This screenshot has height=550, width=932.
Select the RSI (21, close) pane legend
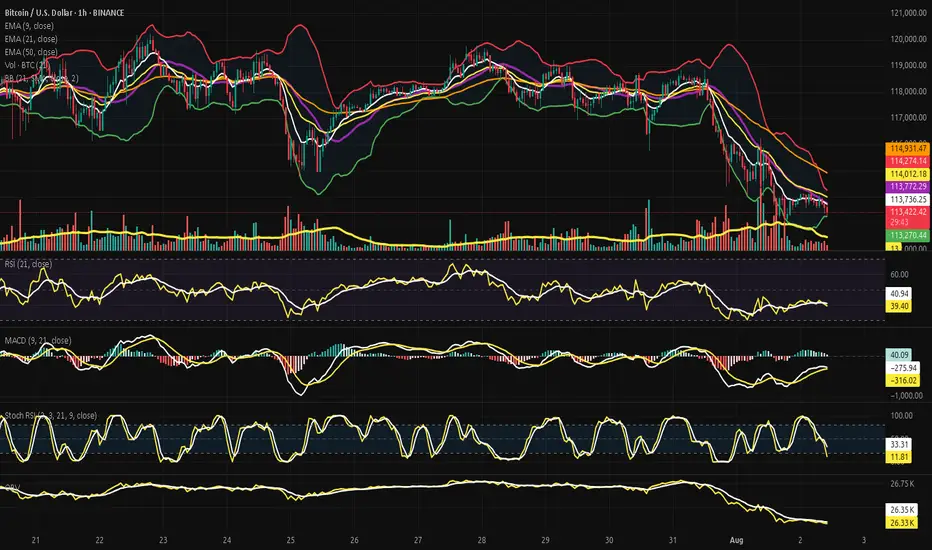click(x=28, y=263)
